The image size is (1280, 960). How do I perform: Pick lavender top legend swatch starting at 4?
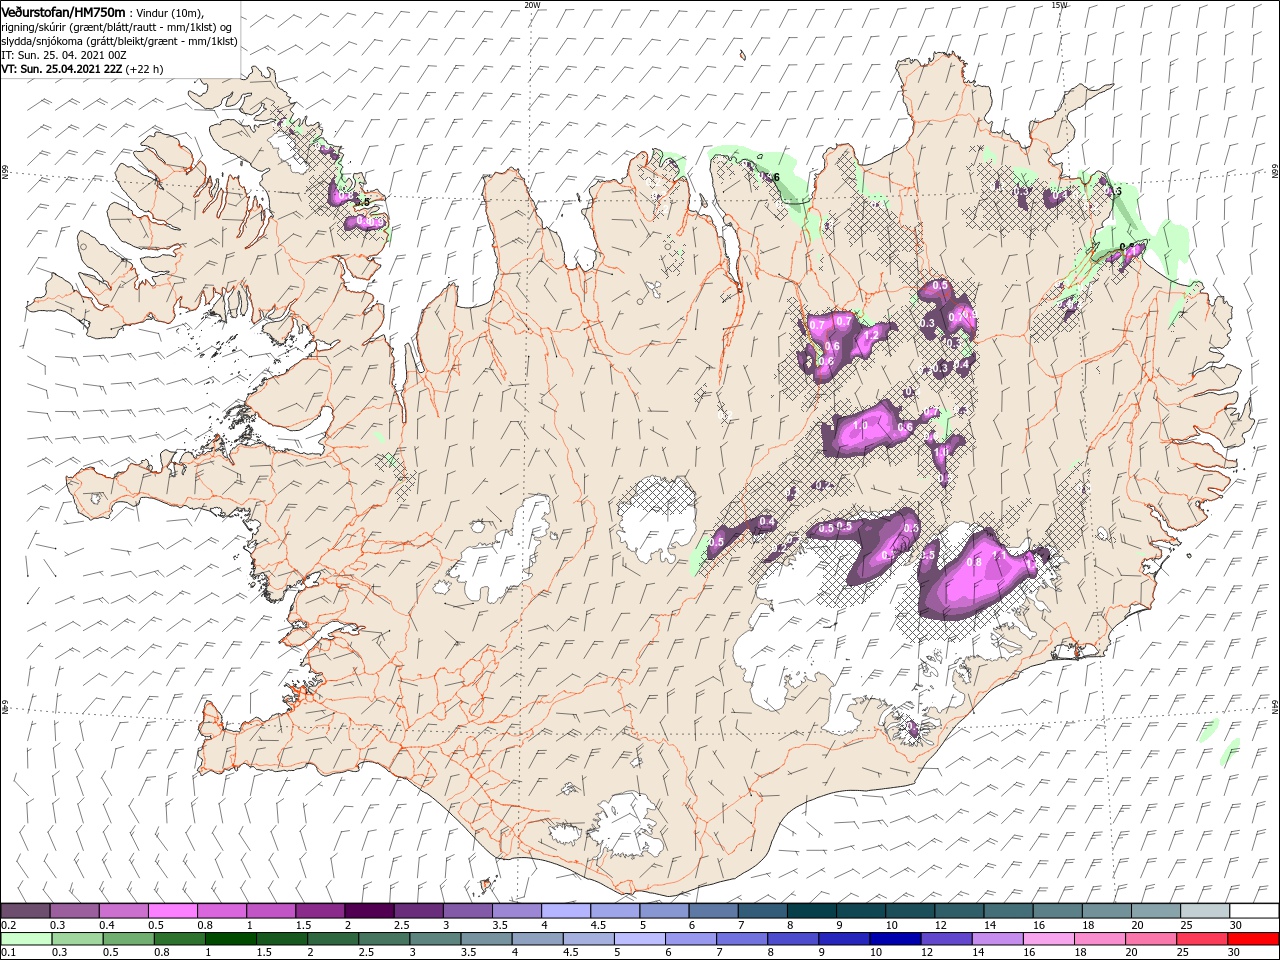pyautogui.click(x=565, y=910)
